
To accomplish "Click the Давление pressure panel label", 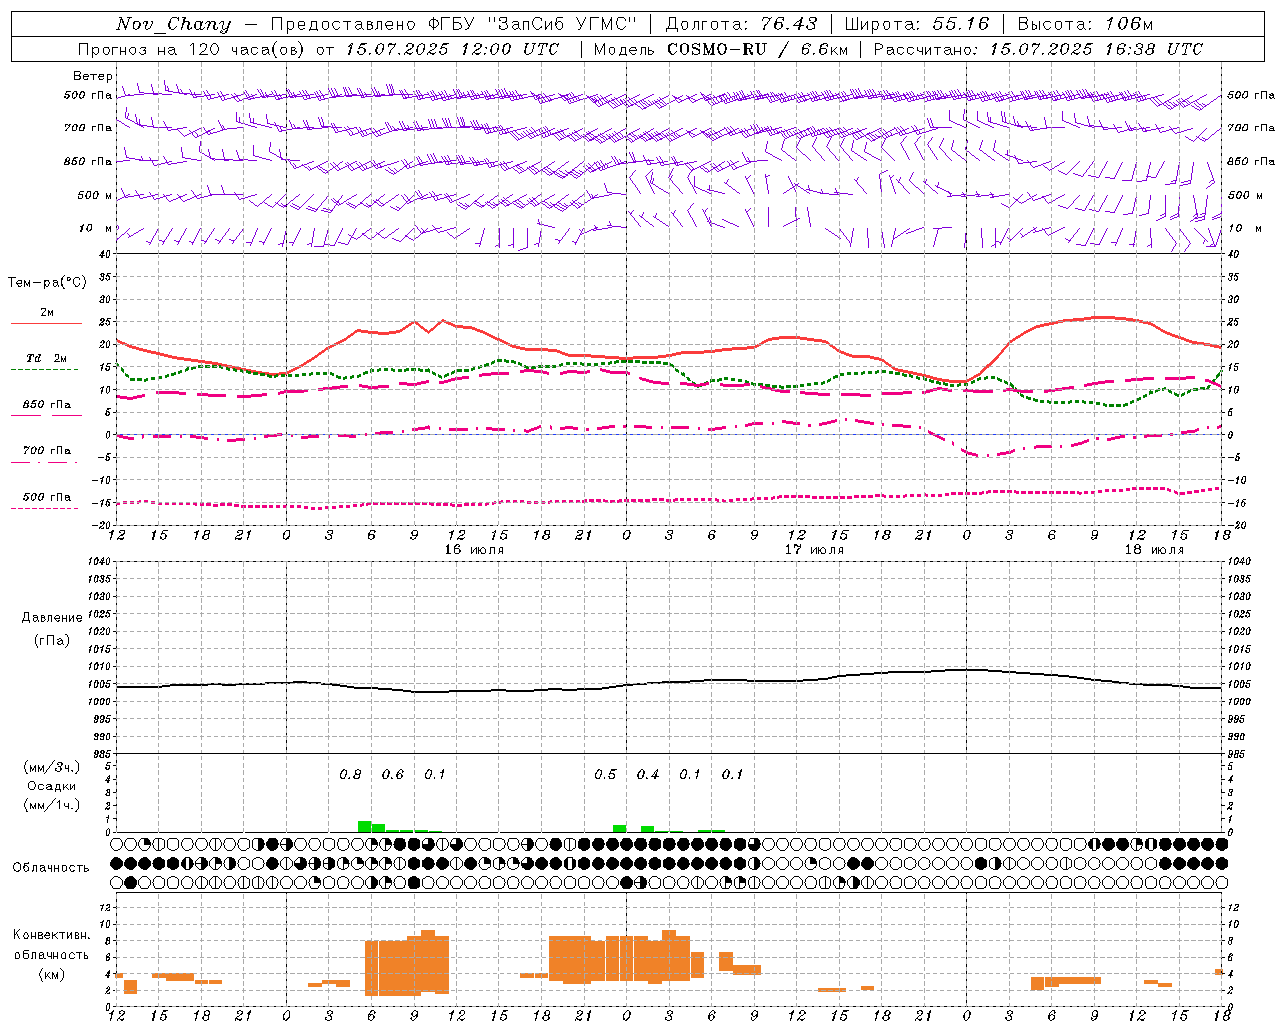I will (x=52, y=618).
